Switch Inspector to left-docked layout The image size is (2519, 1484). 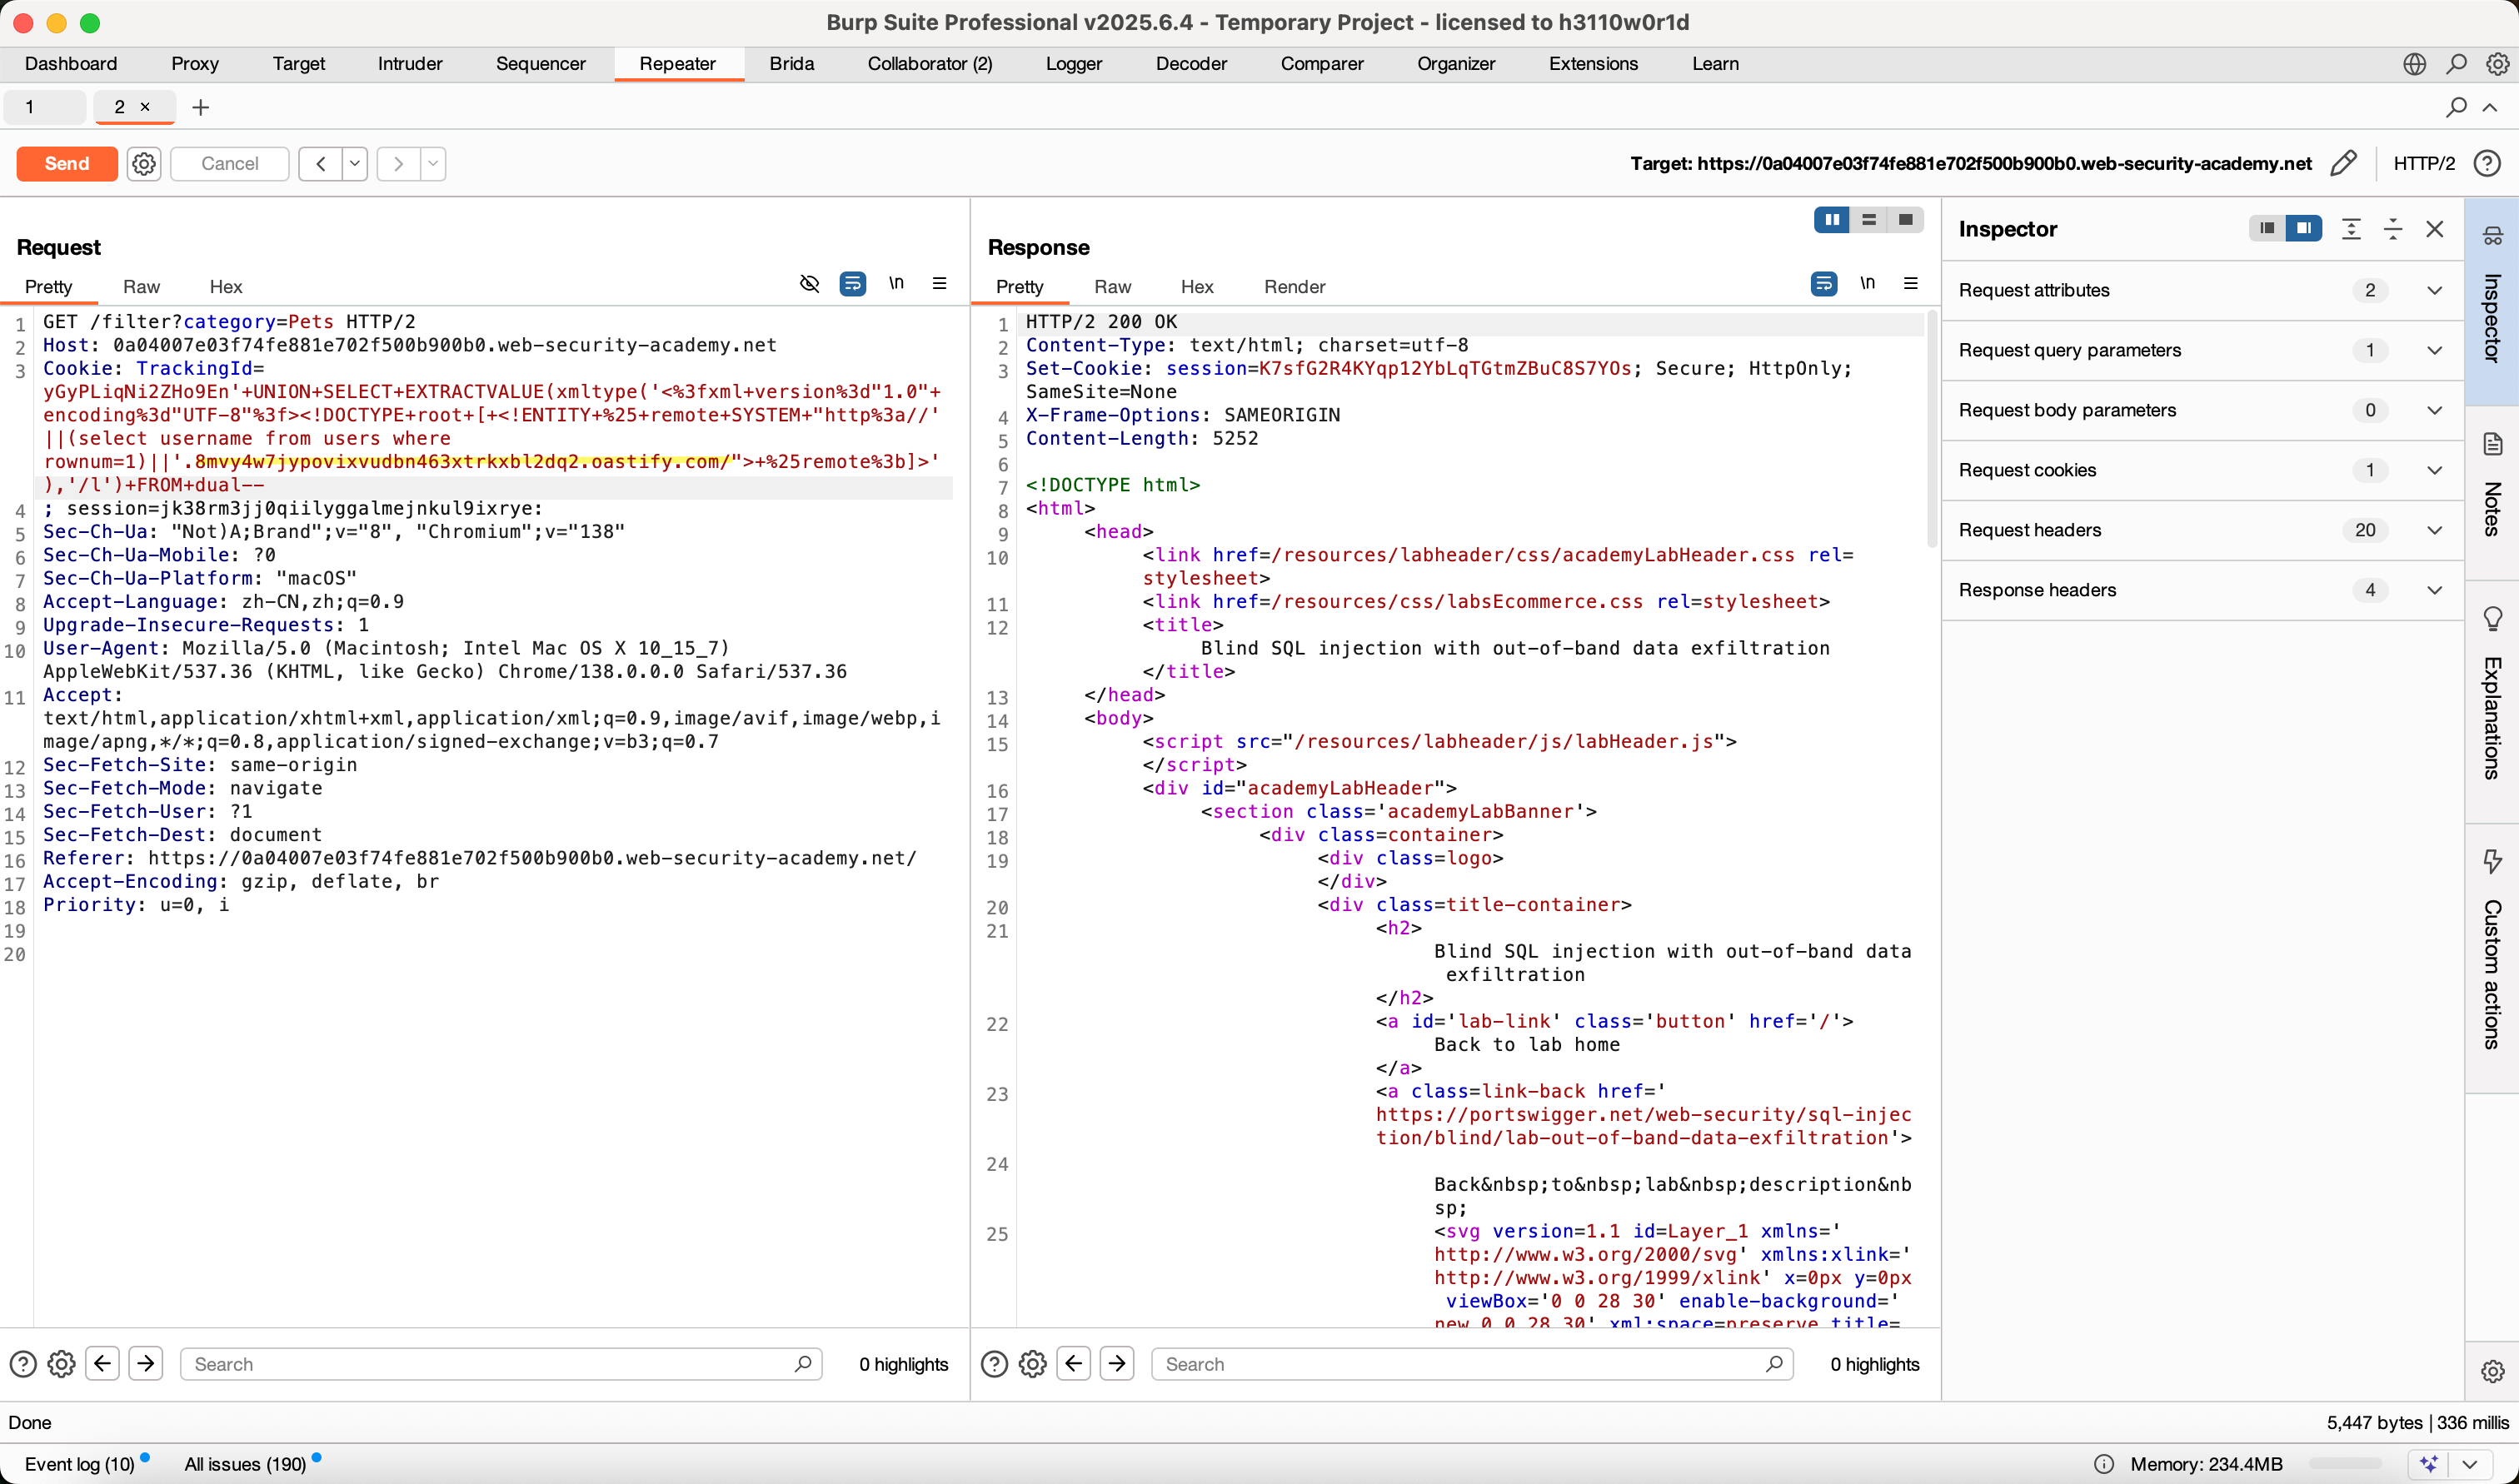point(2267,228)
